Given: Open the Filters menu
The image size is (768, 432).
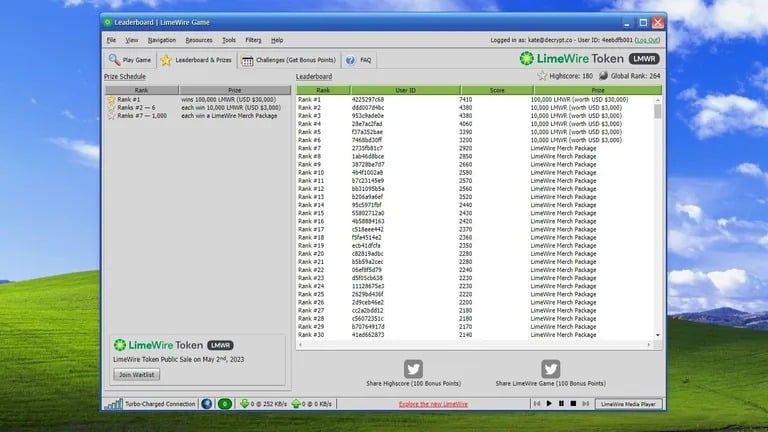Looking at the screenshot, I should coord(253,40).
